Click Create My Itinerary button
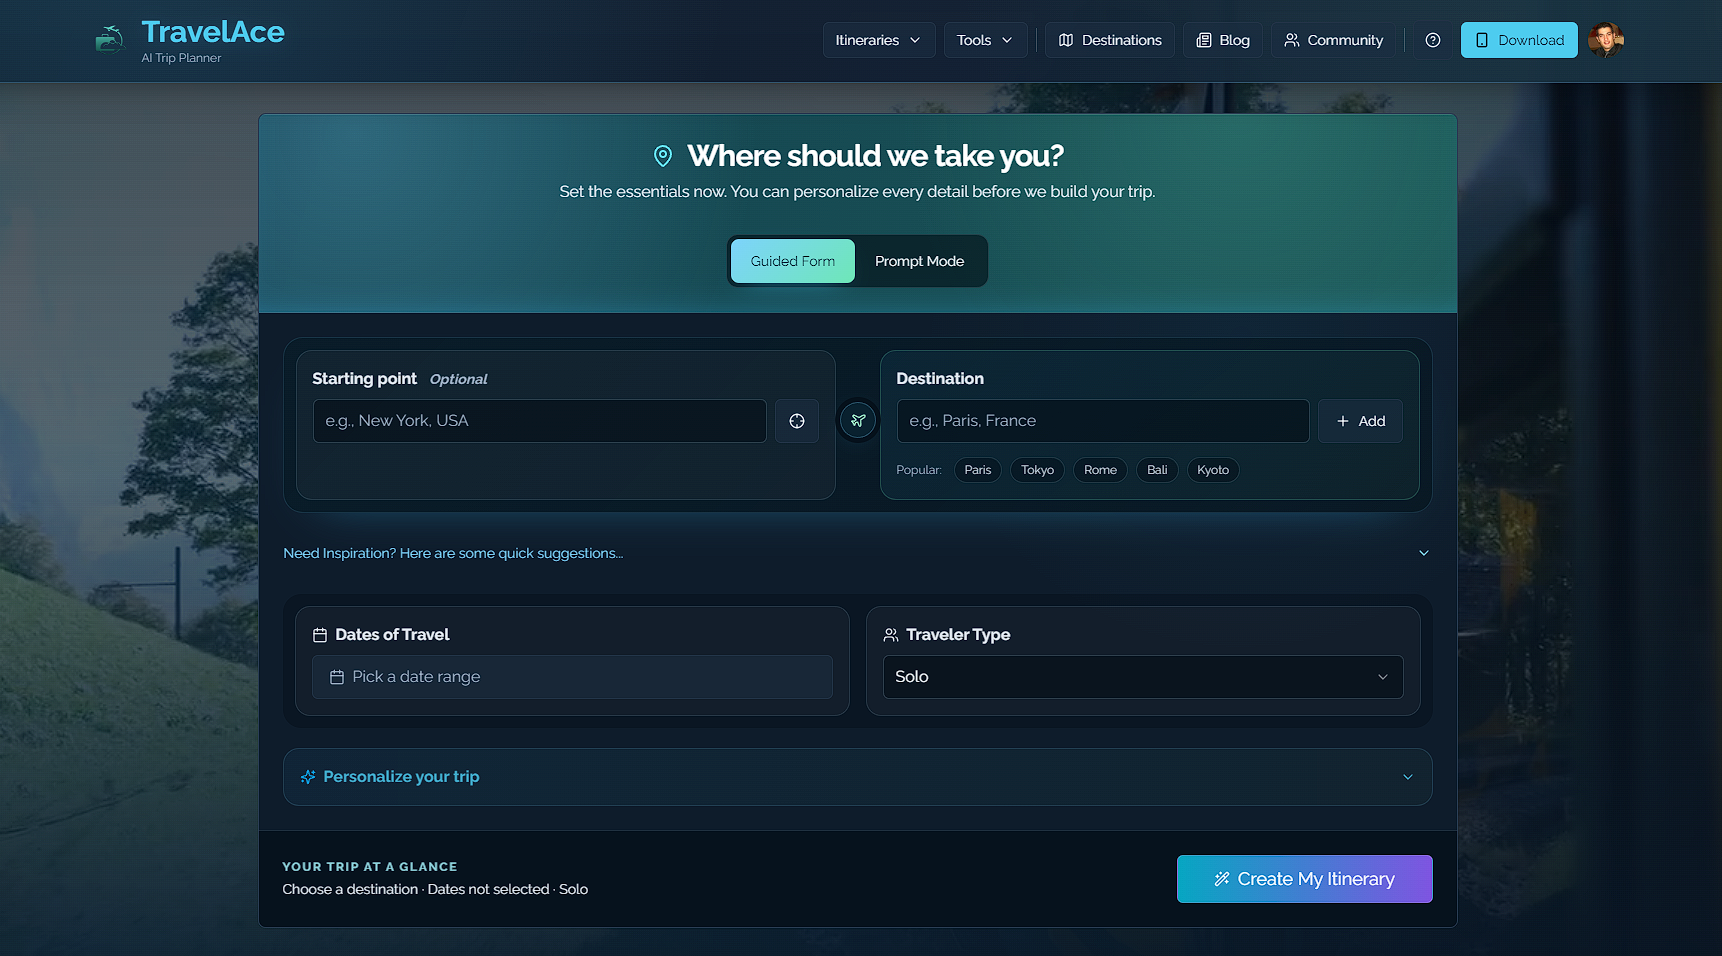 [x=1304, y=879]
